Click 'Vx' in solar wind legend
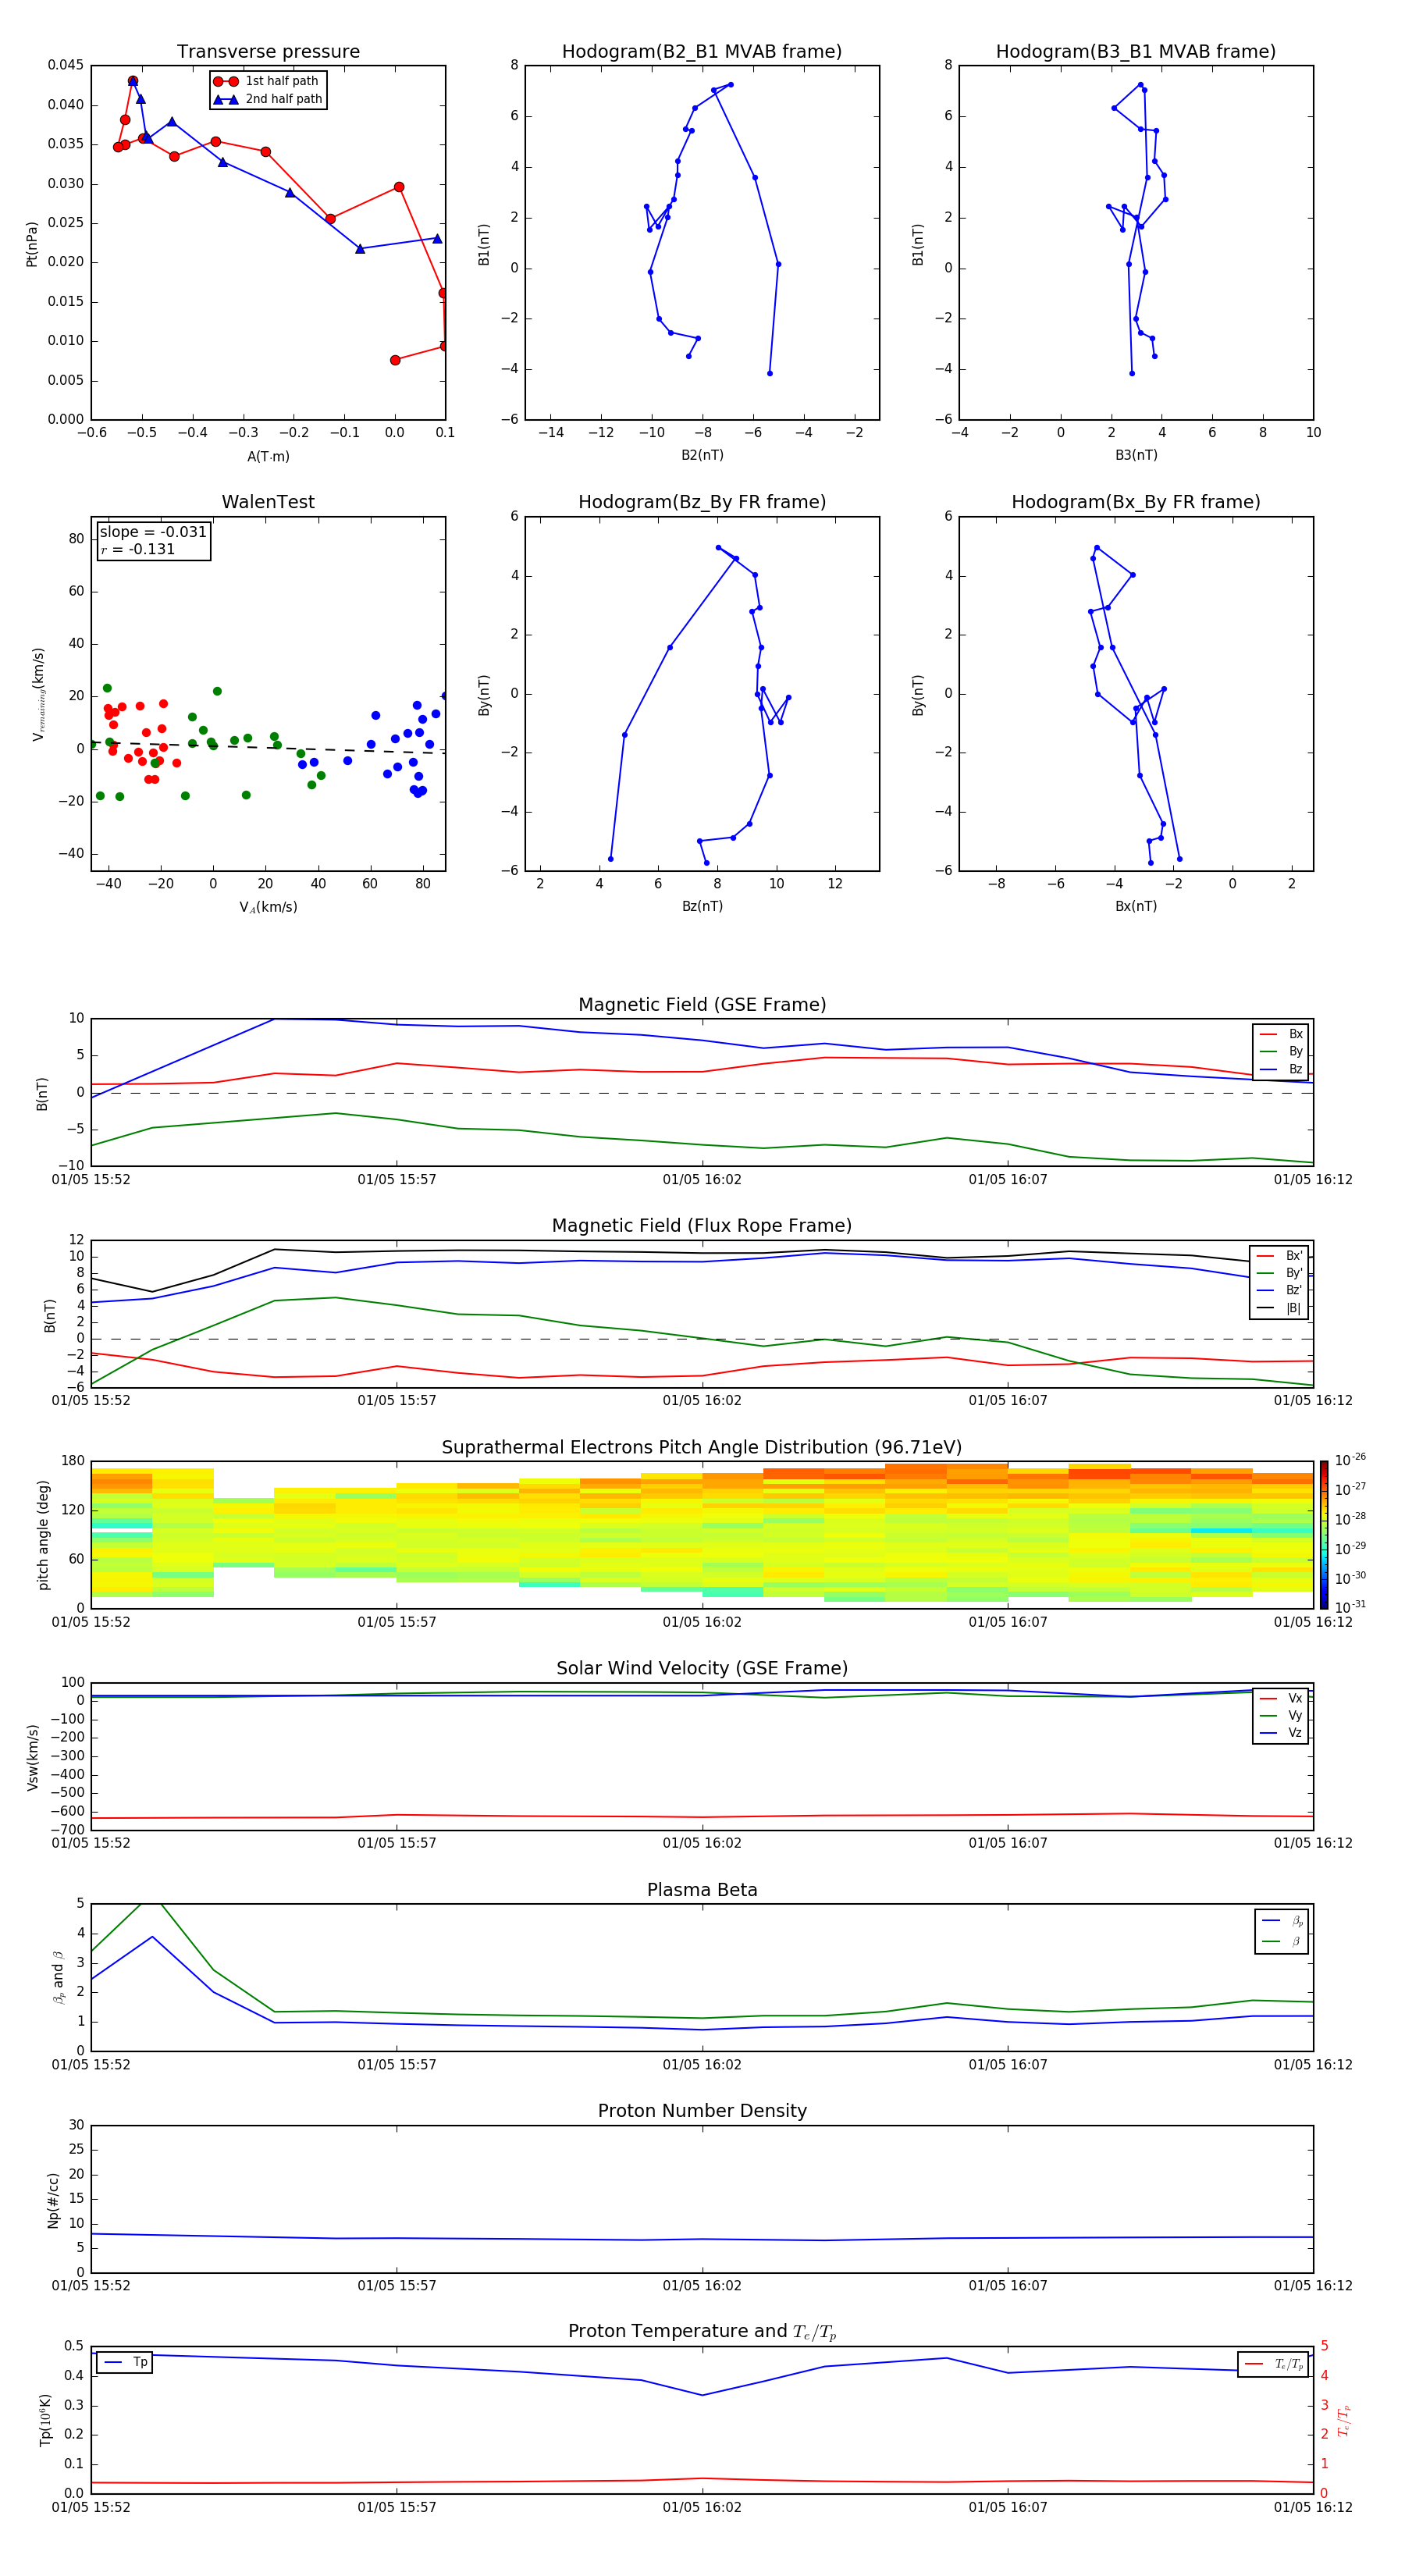Image resolution: width=1405 pixels, height=2576 pixels. tap(1281, 1698)
